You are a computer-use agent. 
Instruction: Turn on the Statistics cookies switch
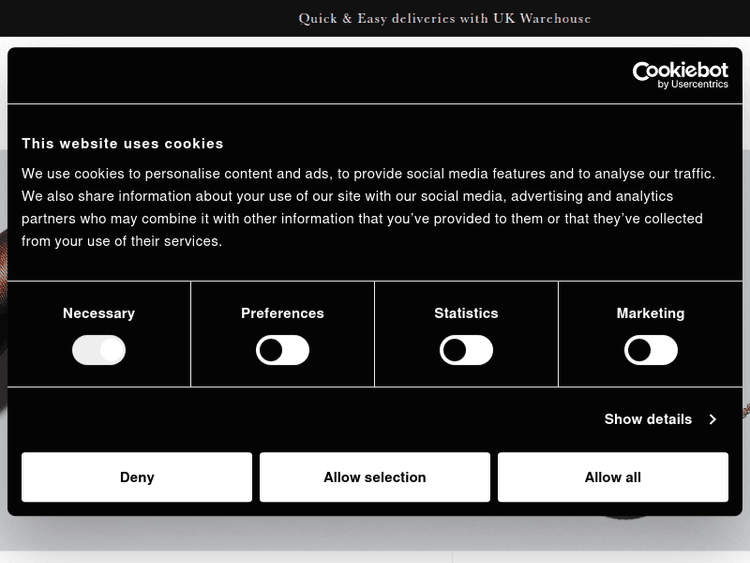(466, 350)
